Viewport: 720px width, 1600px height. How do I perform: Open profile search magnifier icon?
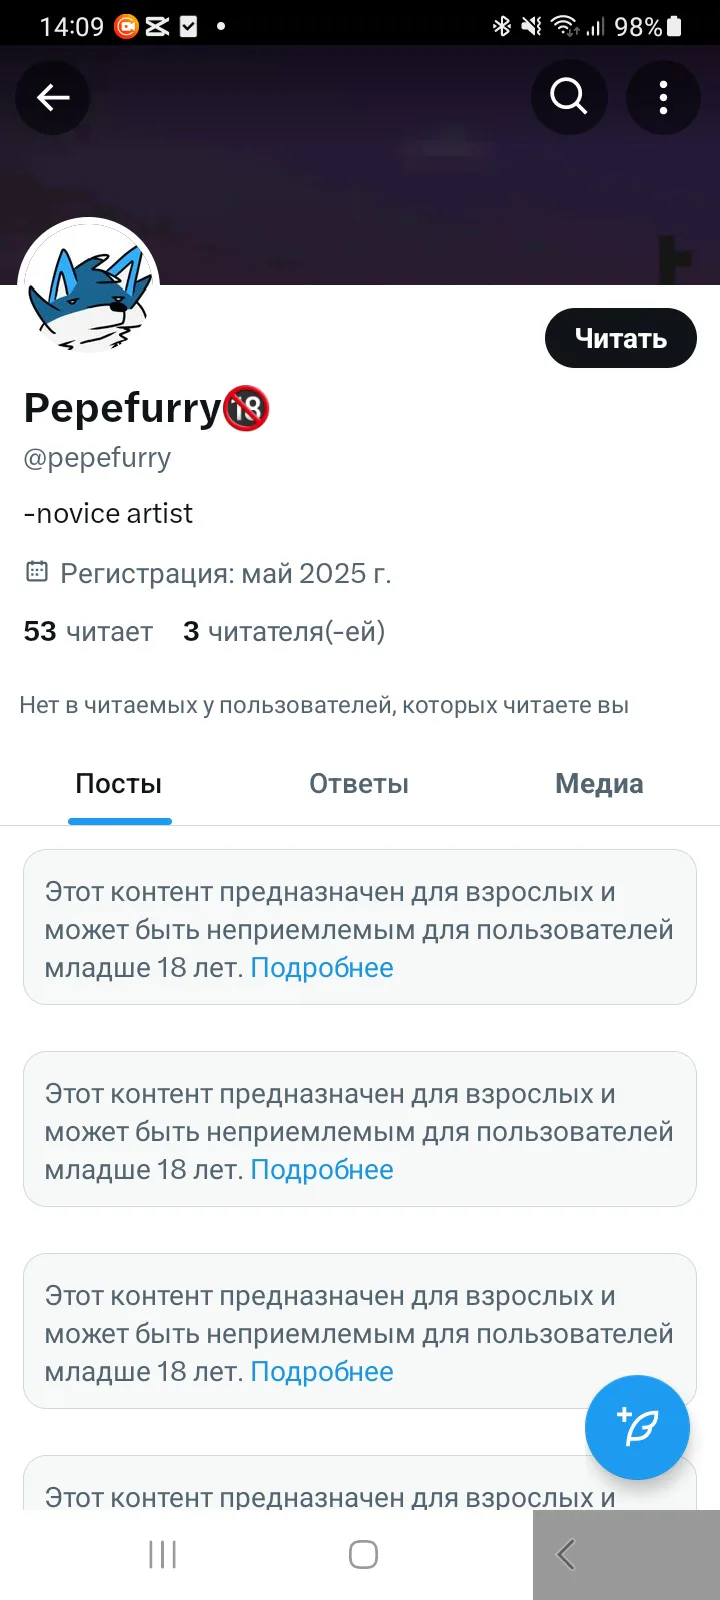(569, 97)
